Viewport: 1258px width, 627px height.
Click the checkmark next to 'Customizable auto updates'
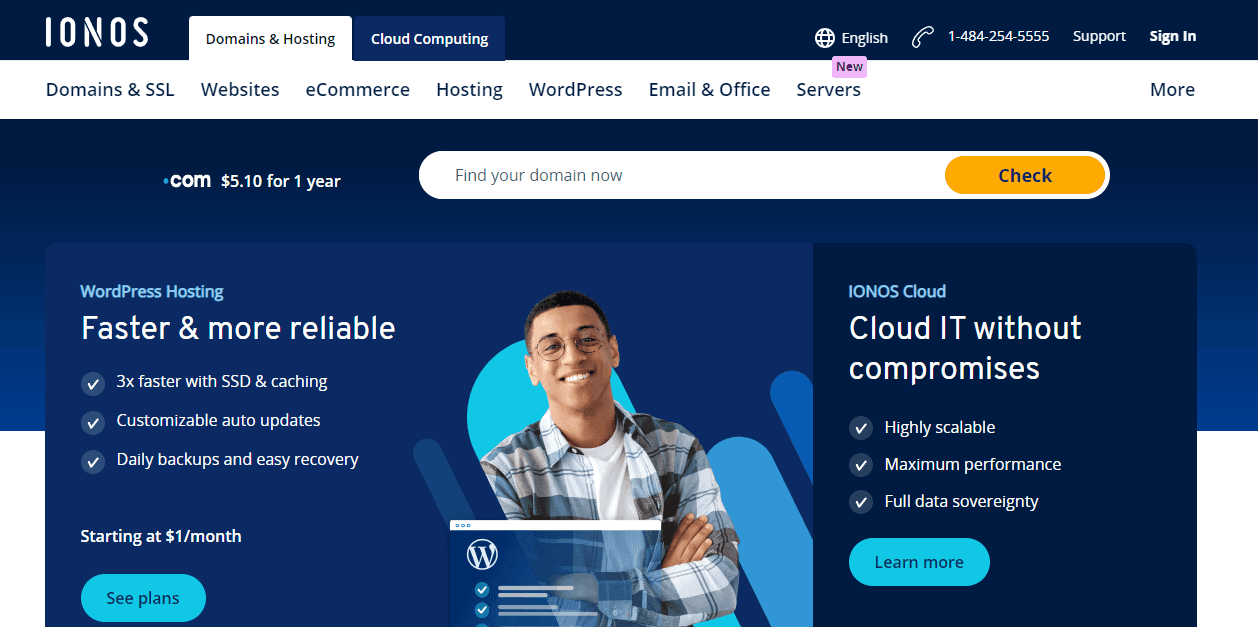click(x=93, y=423)
